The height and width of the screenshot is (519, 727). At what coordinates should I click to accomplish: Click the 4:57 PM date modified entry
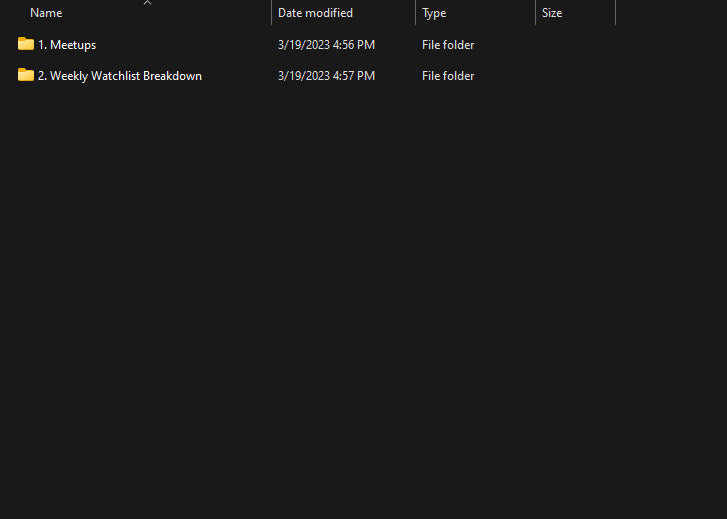(326, 76)
